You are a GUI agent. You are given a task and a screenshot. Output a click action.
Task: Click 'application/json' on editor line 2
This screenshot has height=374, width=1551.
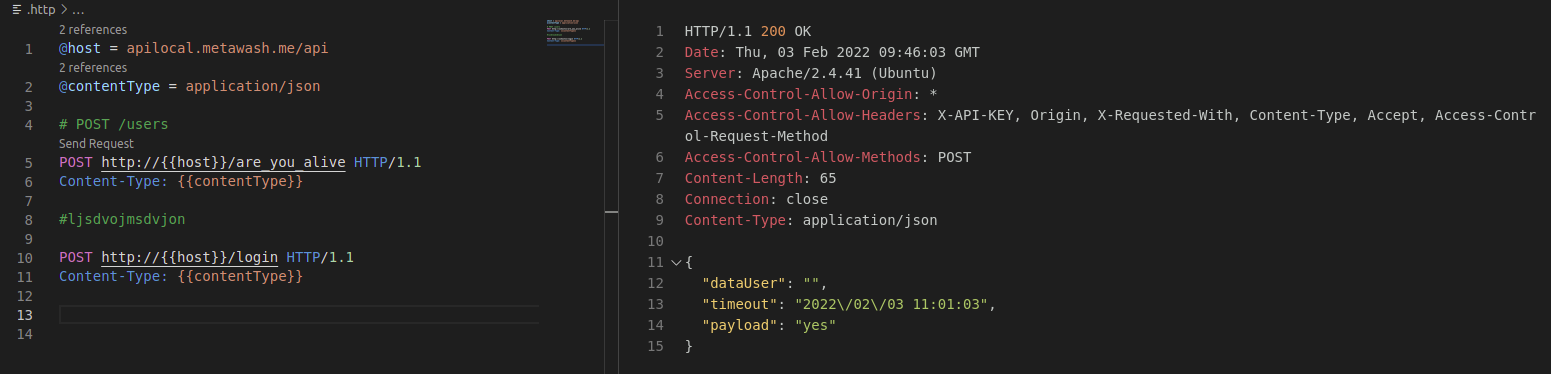click(x=253, y=87)
